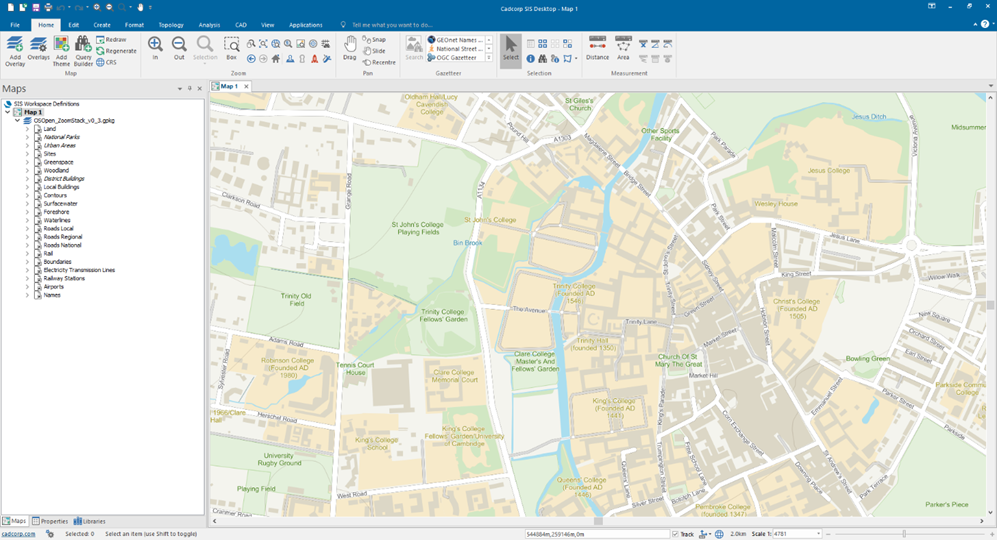
Task: Switch to the Analysis ribbon tab
Action: [x=209, y=25]
